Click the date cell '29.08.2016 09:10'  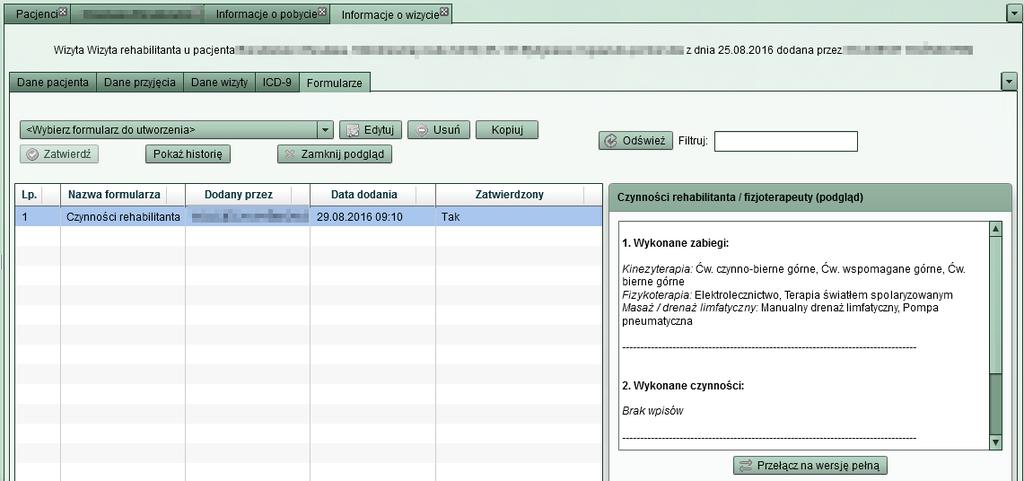click(372, 217)
